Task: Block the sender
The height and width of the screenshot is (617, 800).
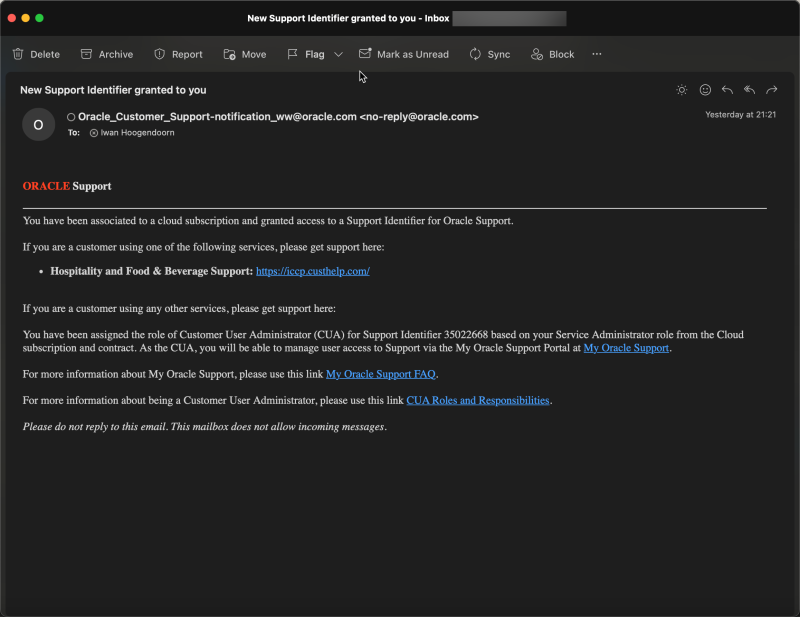Action: tap(552, 54)
